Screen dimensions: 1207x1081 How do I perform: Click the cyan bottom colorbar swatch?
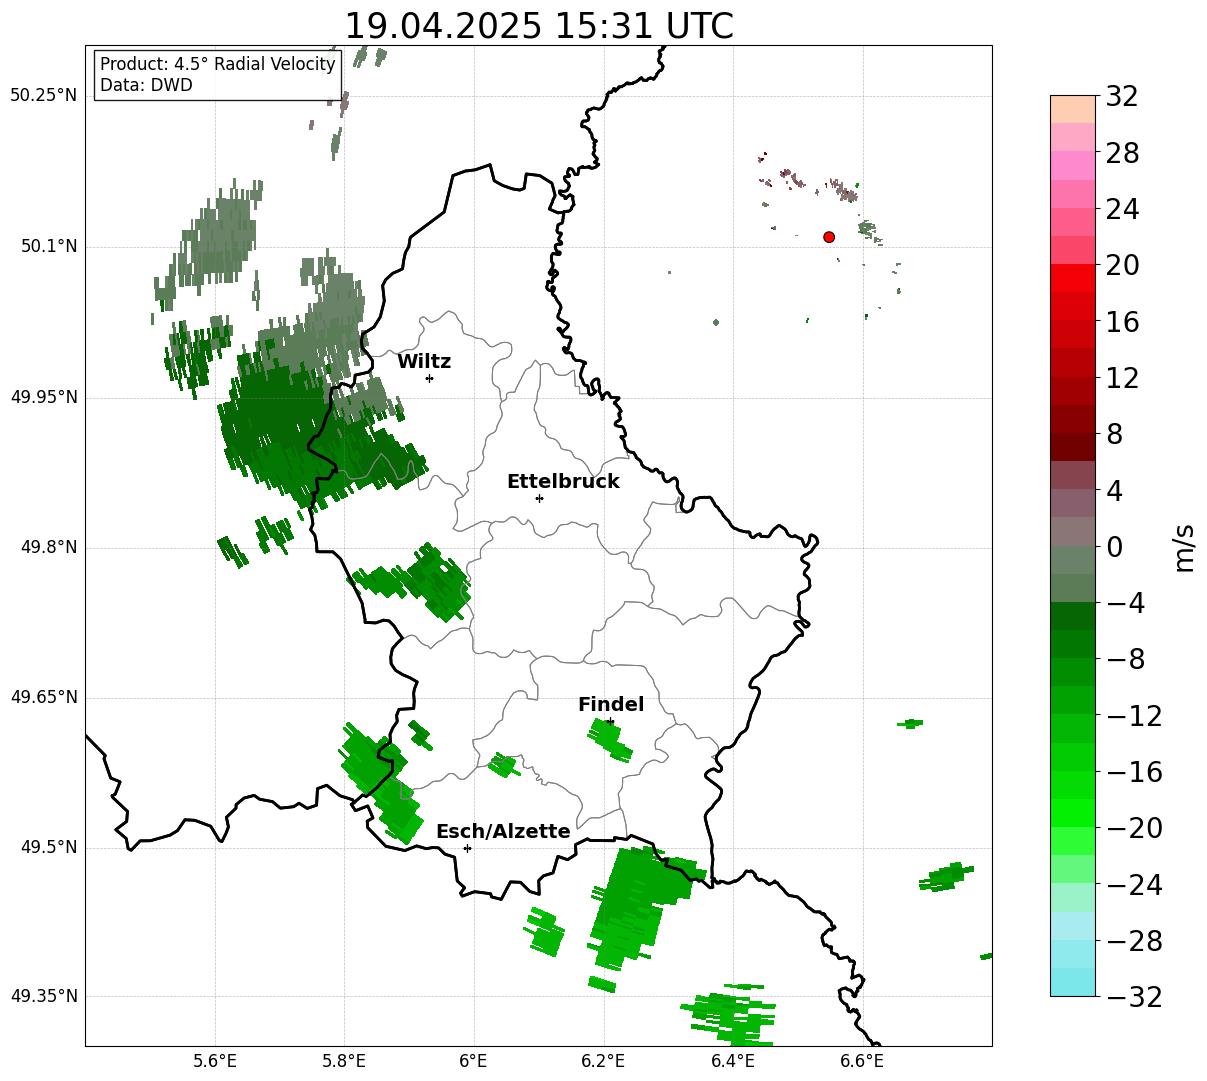click(x=1073, y=982)
